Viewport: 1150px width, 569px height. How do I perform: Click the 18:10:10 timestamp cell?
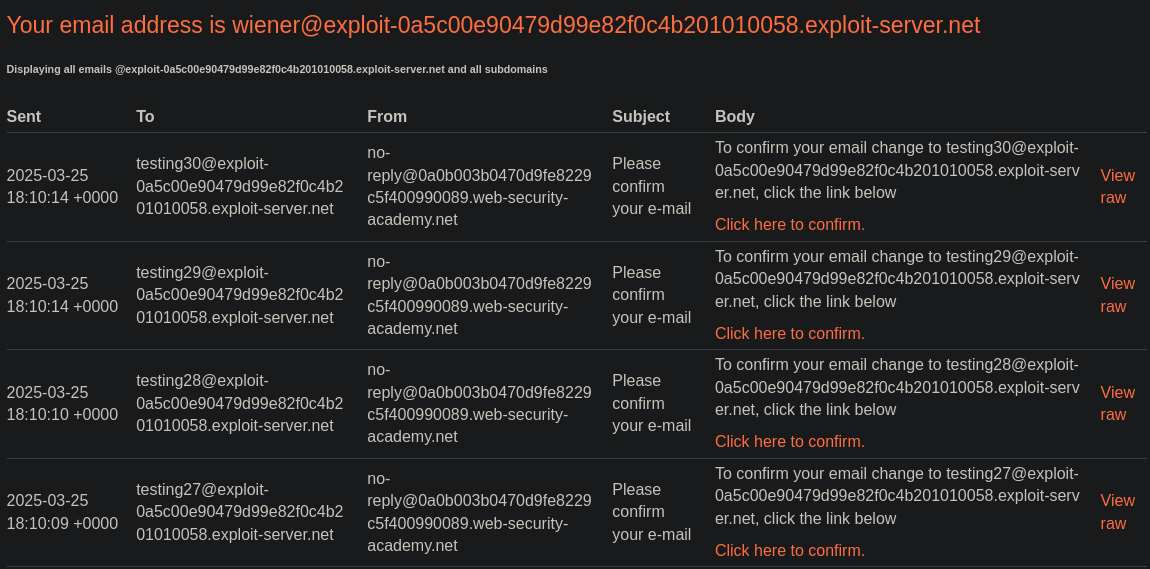pyautogui.click(x=62, y=403)
